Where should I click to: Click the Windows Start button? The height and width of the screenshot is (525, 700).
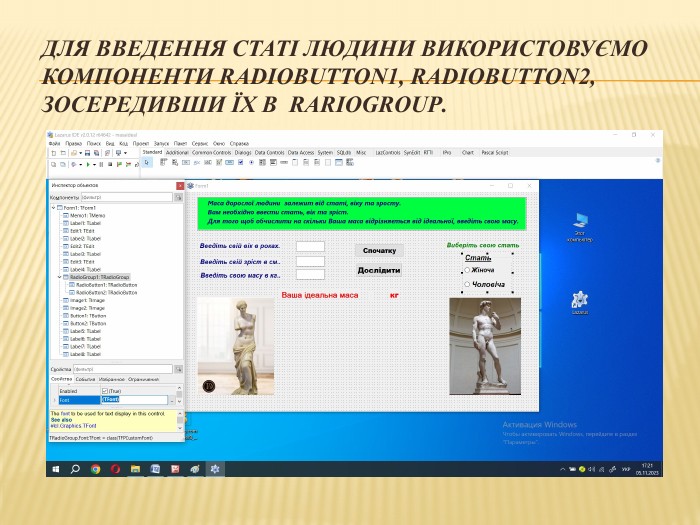[x=56, y=469]
